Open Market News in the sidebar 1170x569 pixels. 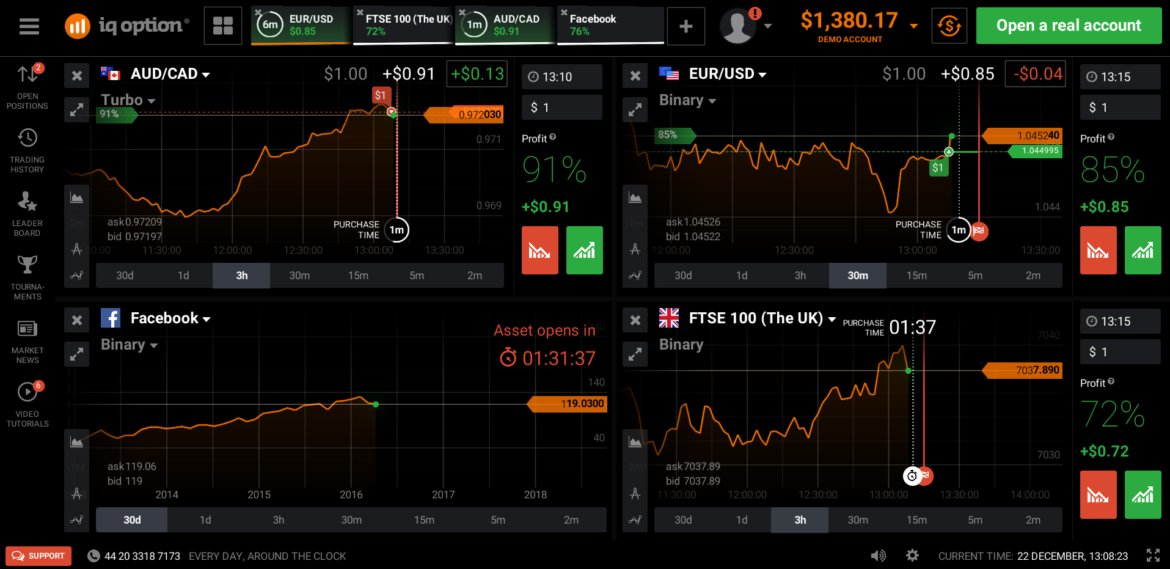pos(28,342)
